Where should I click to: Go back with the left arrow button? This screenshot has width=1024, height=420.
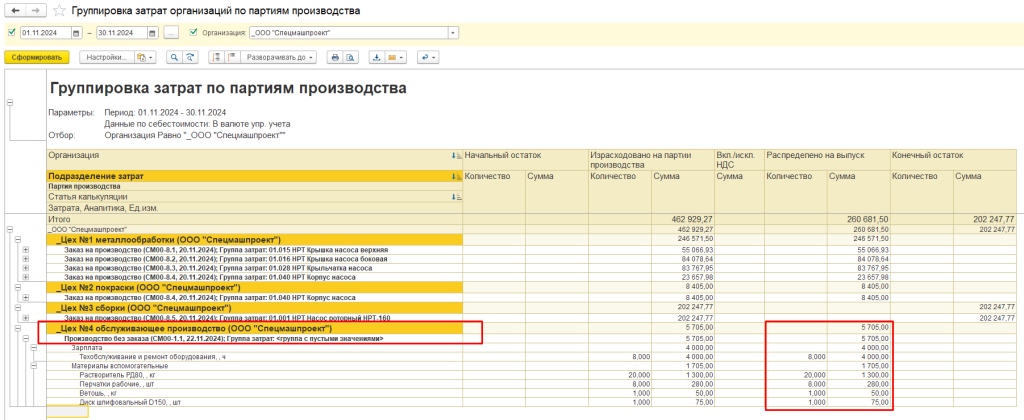(15, 11)
